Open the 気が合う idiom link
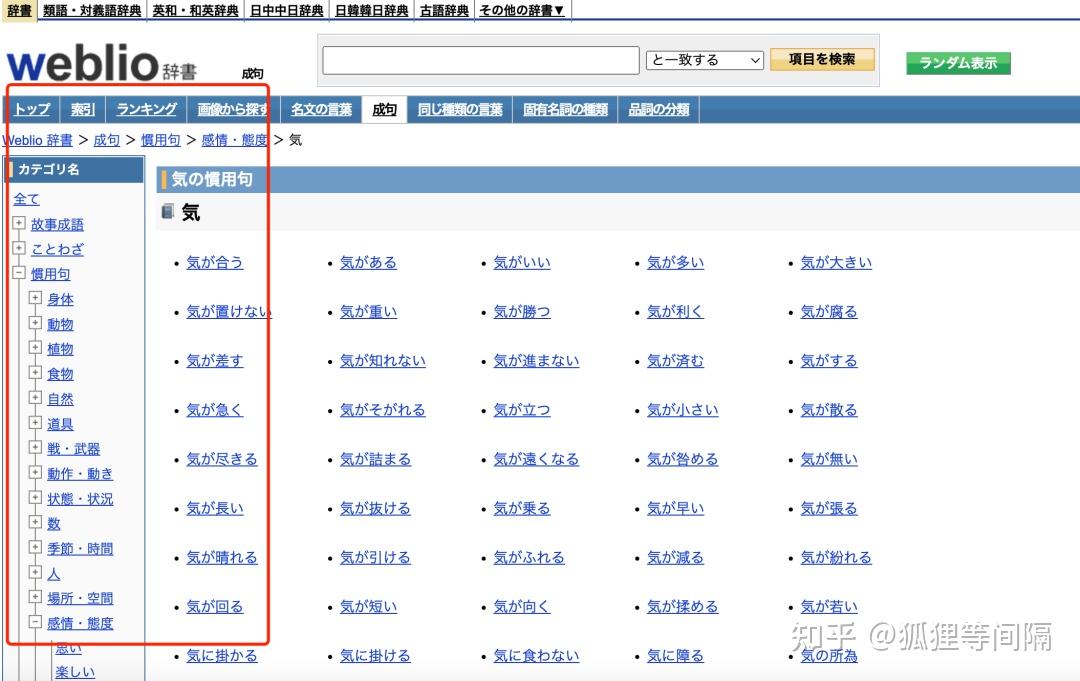 pyautogui.click(x=214, y=262)
